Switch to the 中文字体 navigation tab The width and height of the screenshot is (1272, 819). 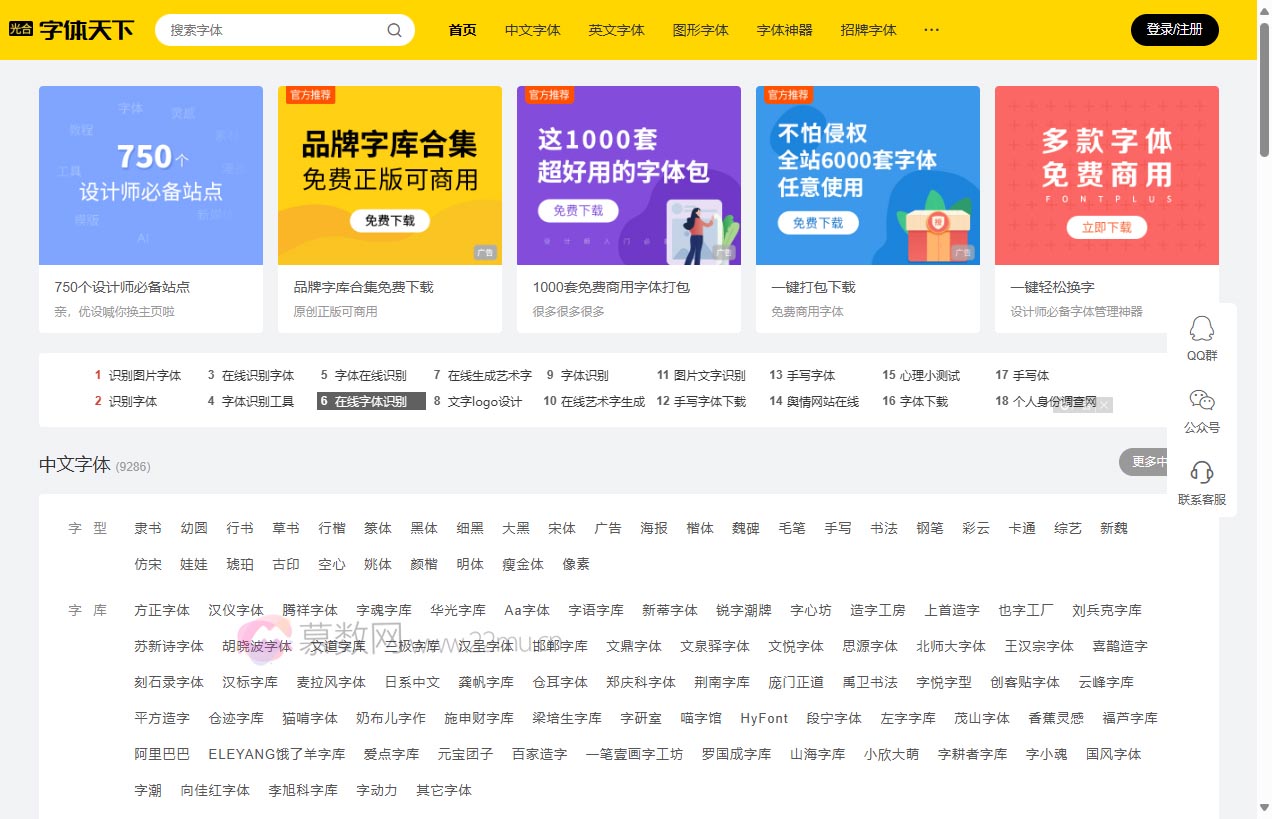pyautogui.click(x=532, y=30)
